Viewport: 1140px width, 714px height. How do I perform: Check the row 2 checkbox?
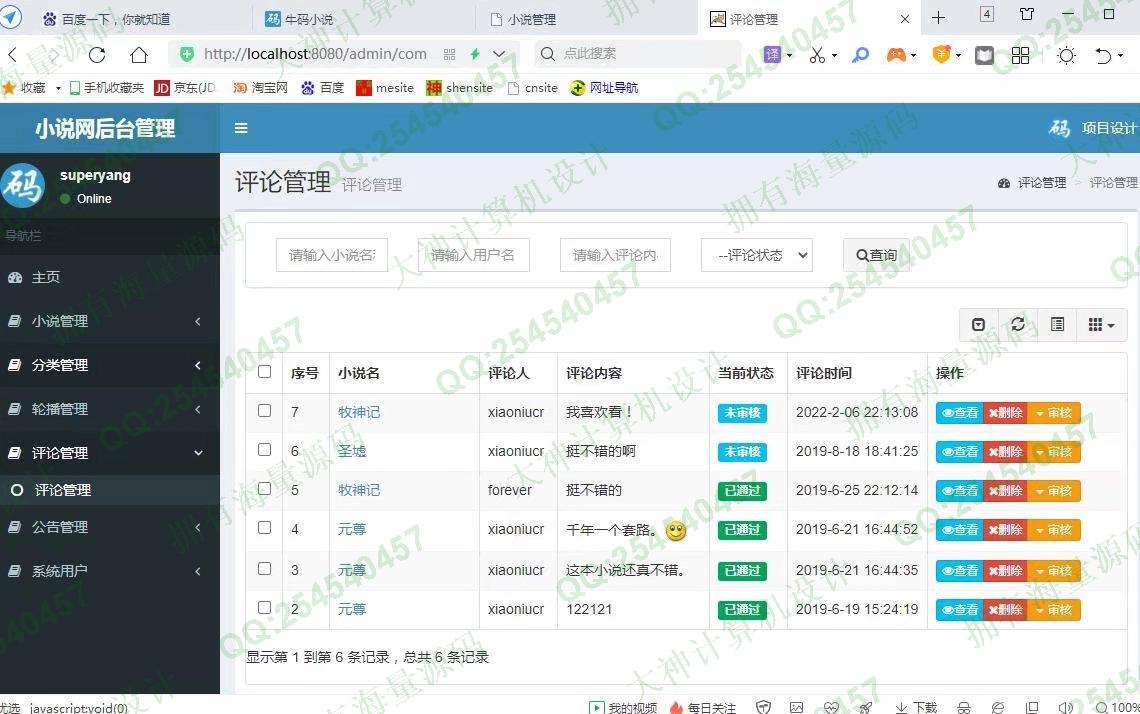[265, 608]
